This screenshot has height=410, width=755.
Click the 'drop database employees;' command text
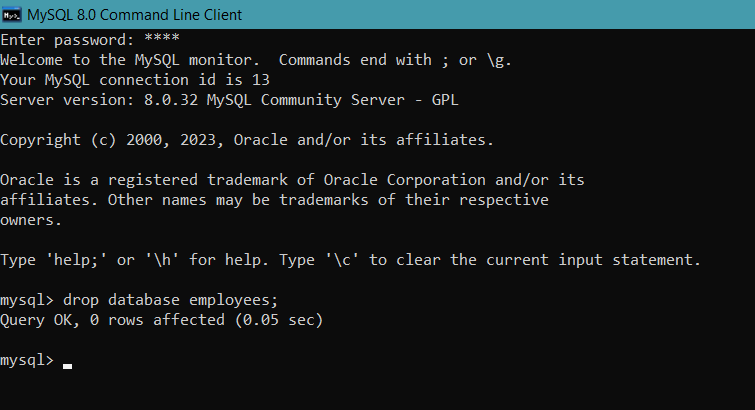tap(170, 300)
